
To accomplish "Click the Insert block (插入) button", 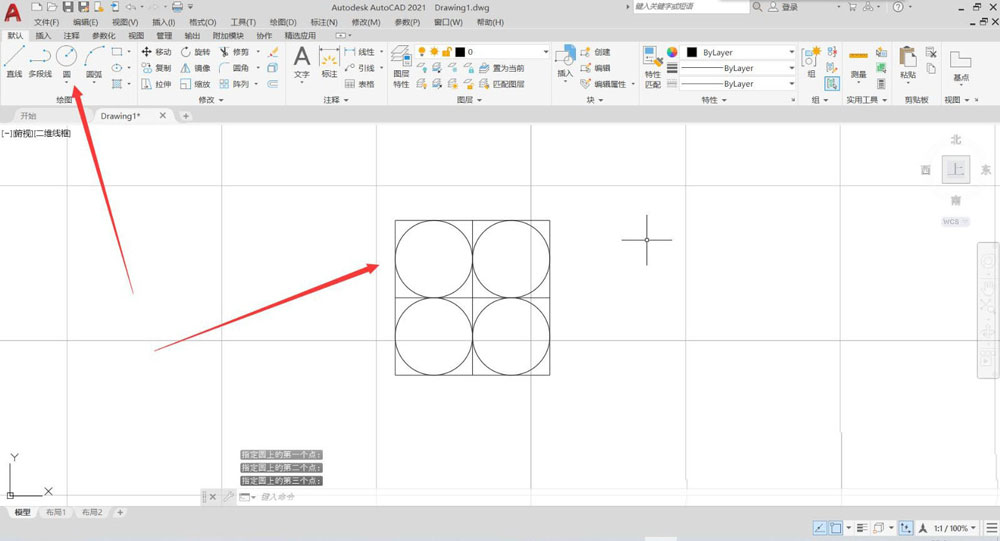I will coord(565,62).
